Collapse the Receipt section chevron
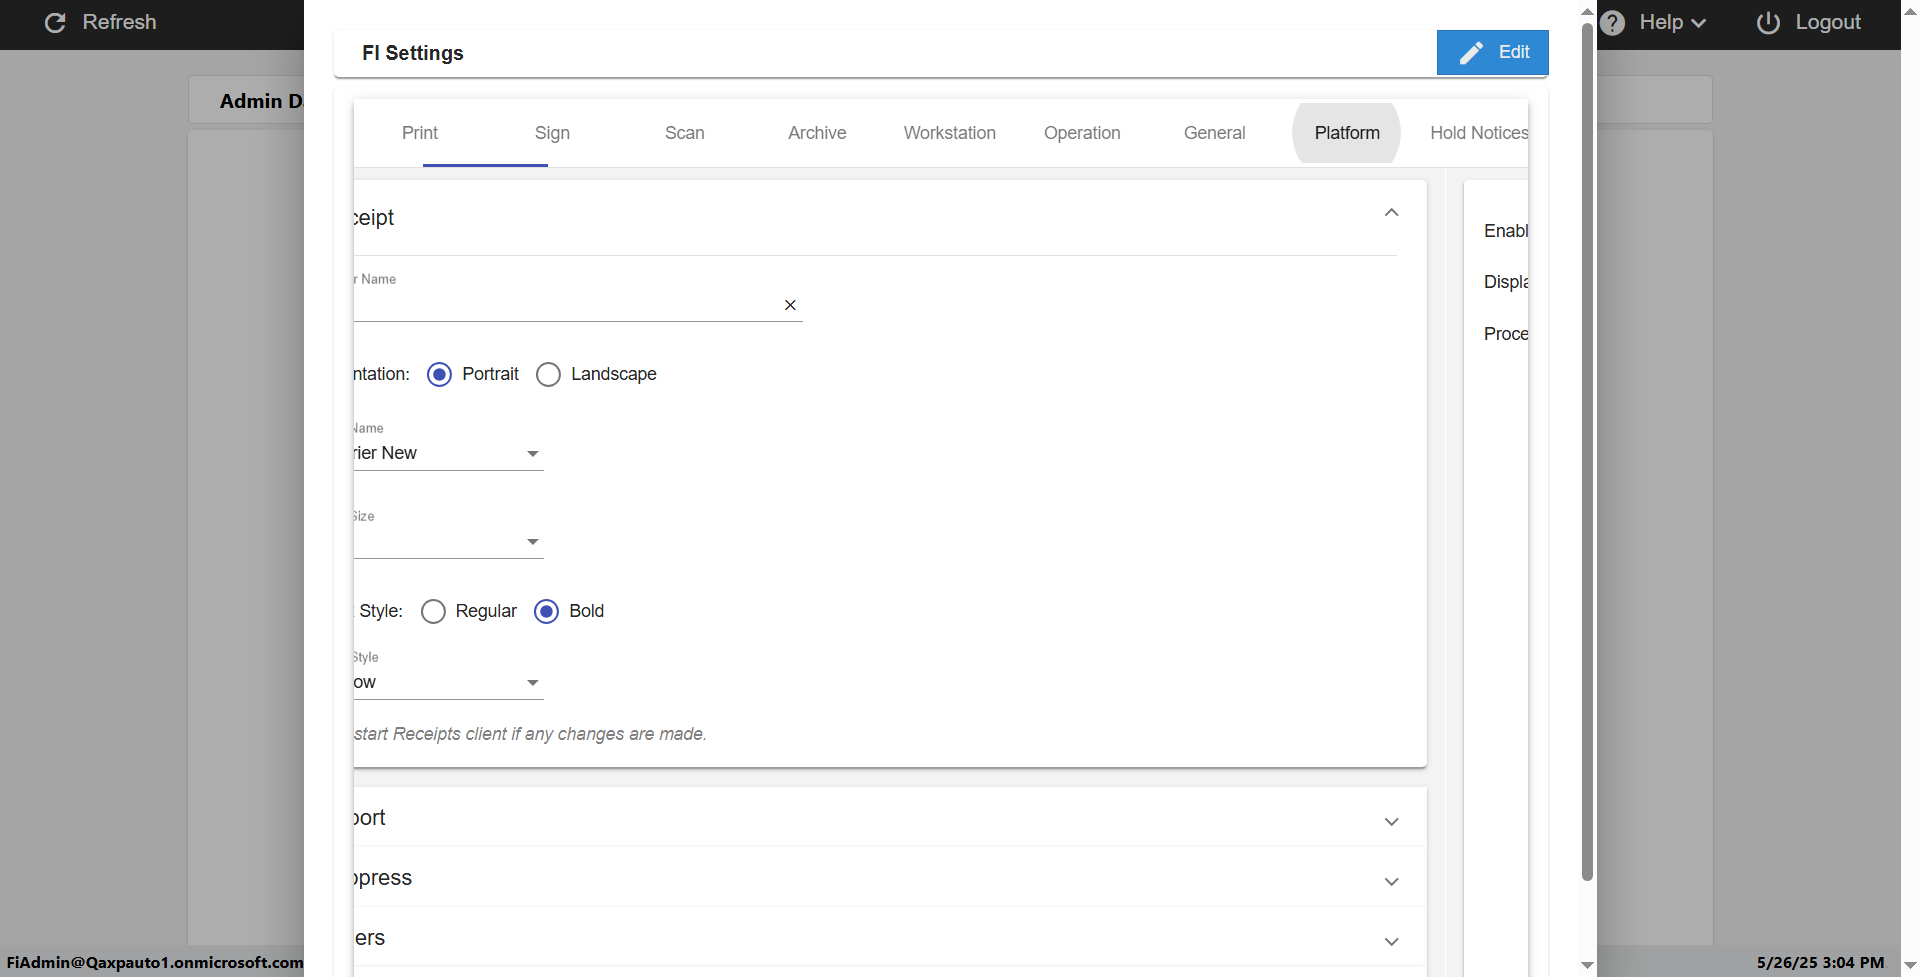The width and height of the screenshot is (1920, 977). click(x=1391, y=213)
